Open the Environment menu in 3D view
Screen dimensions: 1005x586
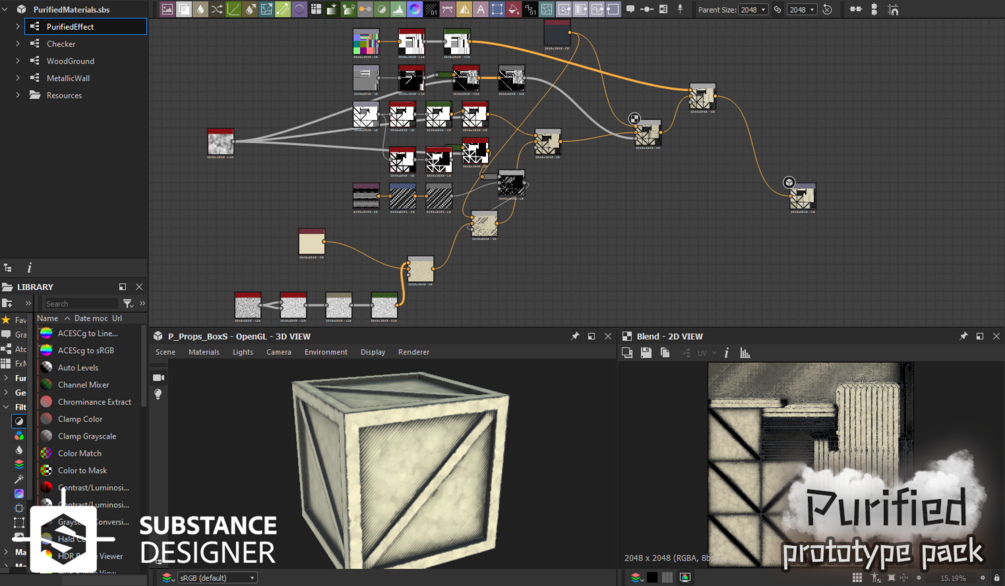click(x=326, y=352)
